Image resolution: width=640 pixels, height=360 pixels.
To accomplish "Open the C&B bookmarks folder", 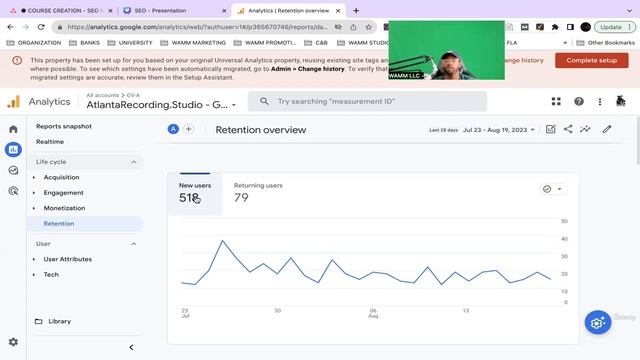I will (316, 42).
